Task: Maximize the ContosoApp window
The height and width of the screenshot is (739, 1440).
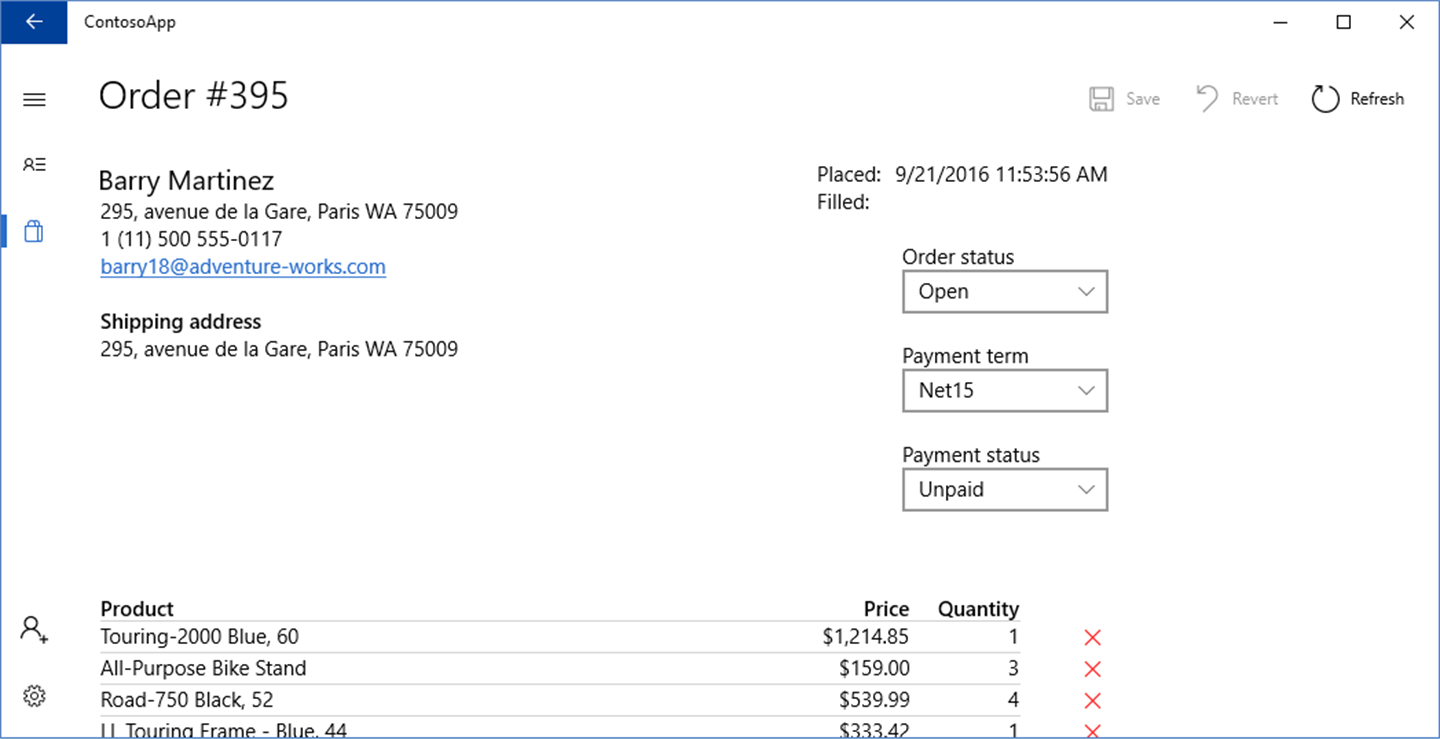Action: tap(1344, 22)
